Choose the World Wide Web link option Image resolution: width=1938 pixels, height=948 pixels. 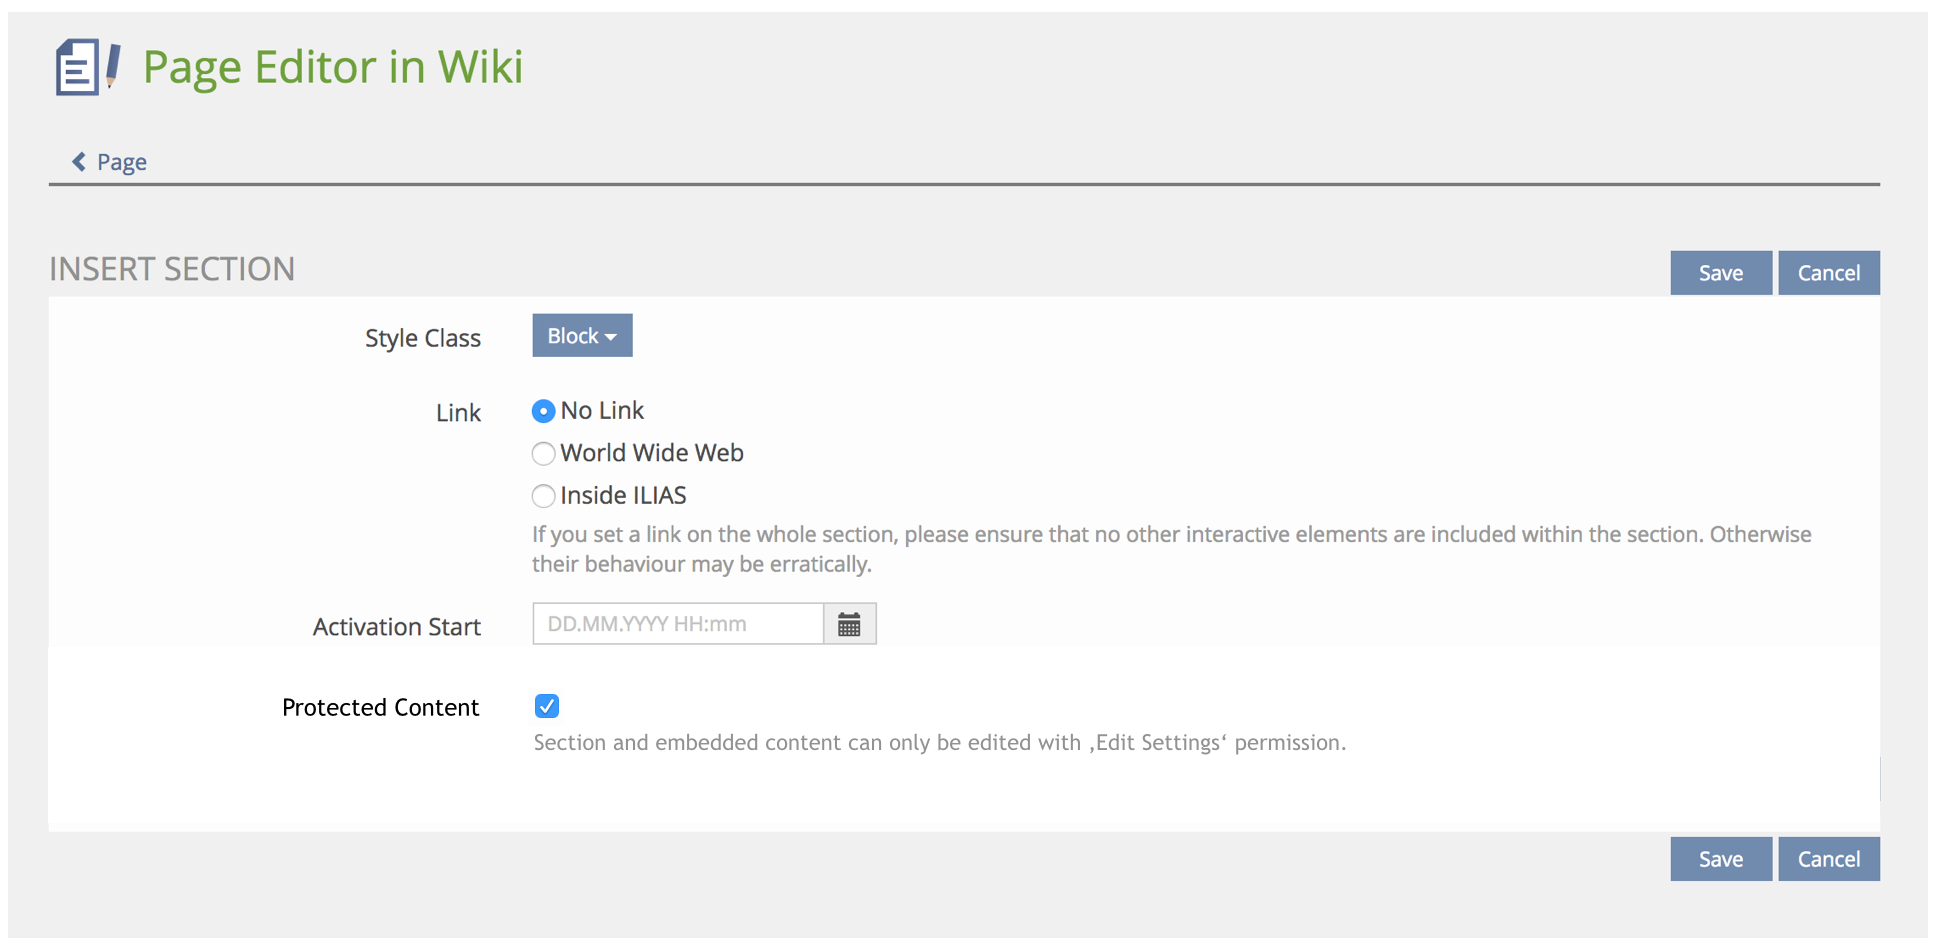click(543, 454)
